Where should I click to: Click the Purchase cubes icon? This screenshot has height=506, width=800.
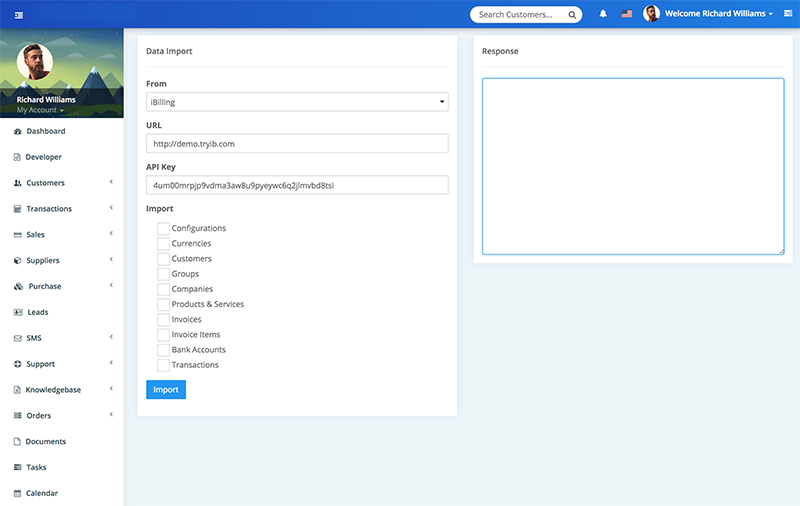point(18,286)
